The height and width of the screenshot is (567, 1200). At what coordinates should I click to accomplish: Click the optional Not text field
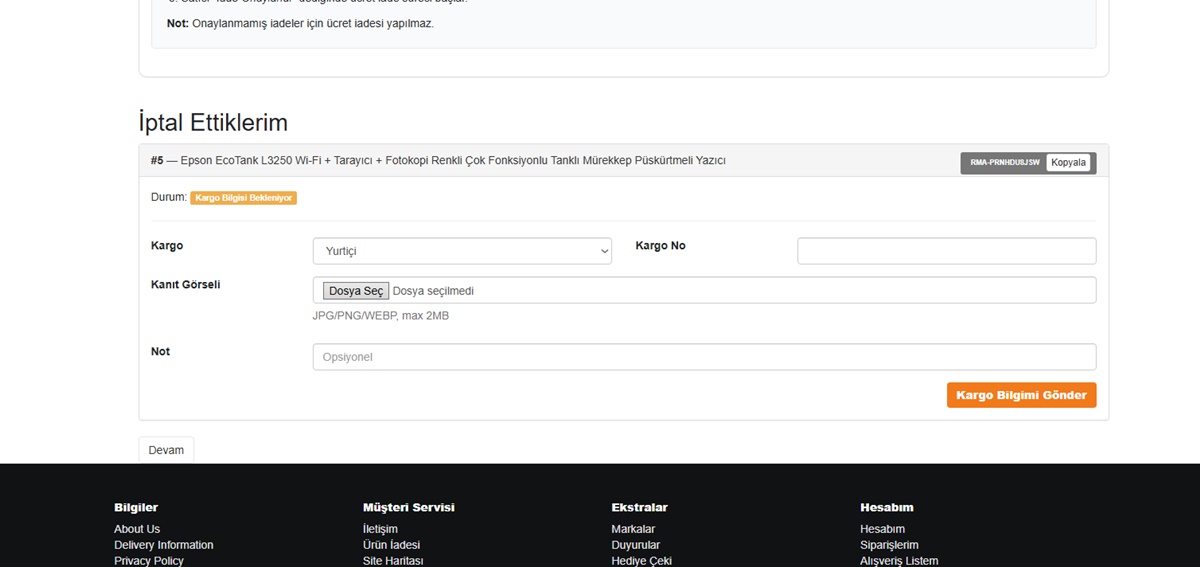[x=704, y=357]
